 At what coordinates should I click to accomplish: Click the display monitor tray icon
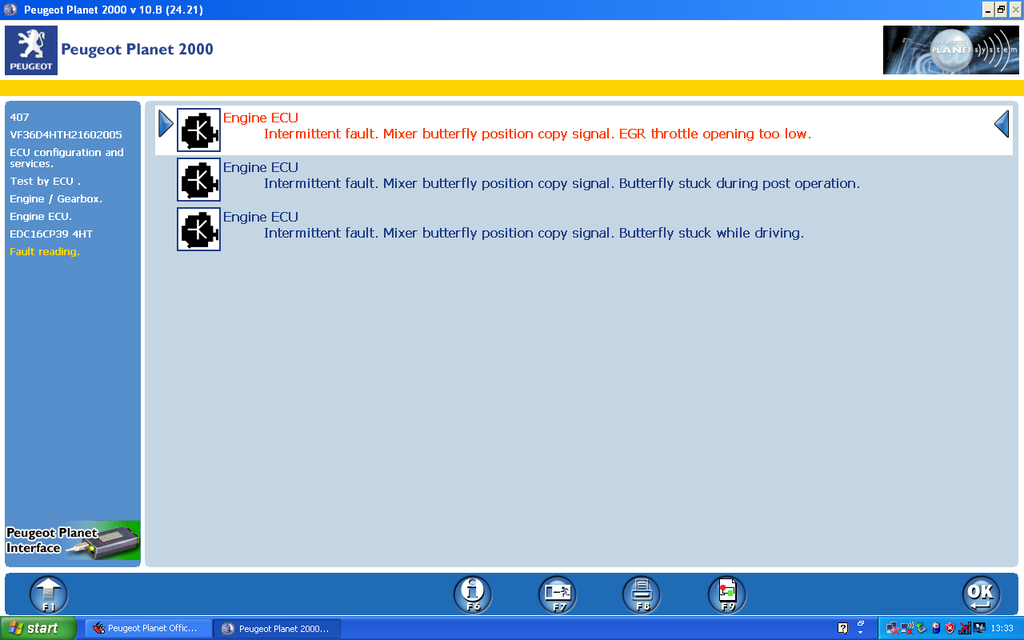coord(979,628)
